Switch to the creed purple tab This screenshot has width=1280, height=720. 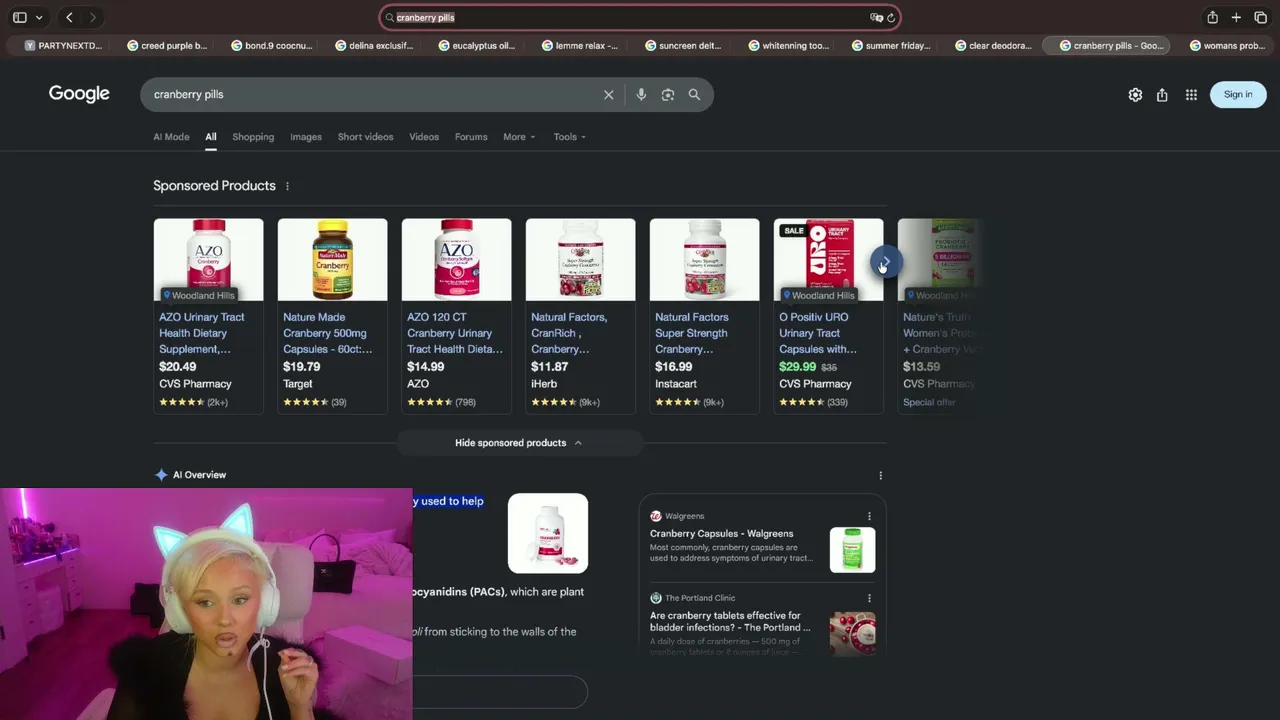[167, 45]
